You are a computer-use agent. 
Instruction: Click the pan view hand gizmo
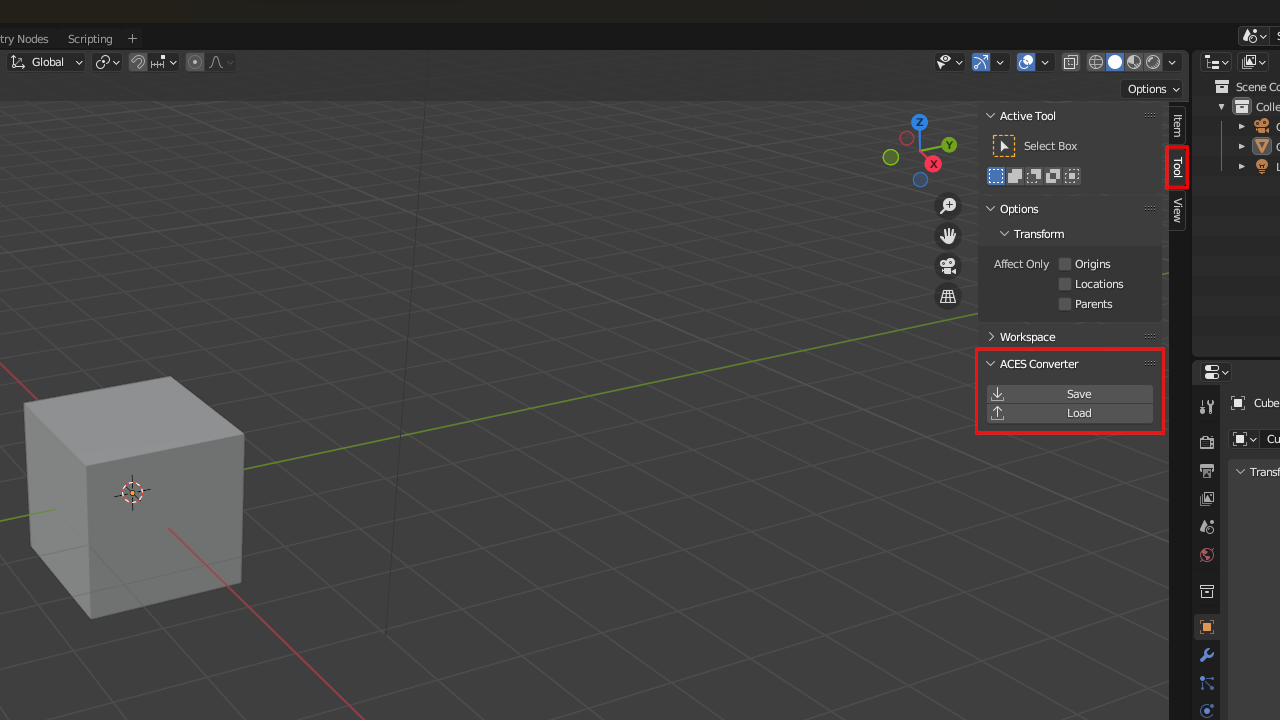[x=947, y=236]
